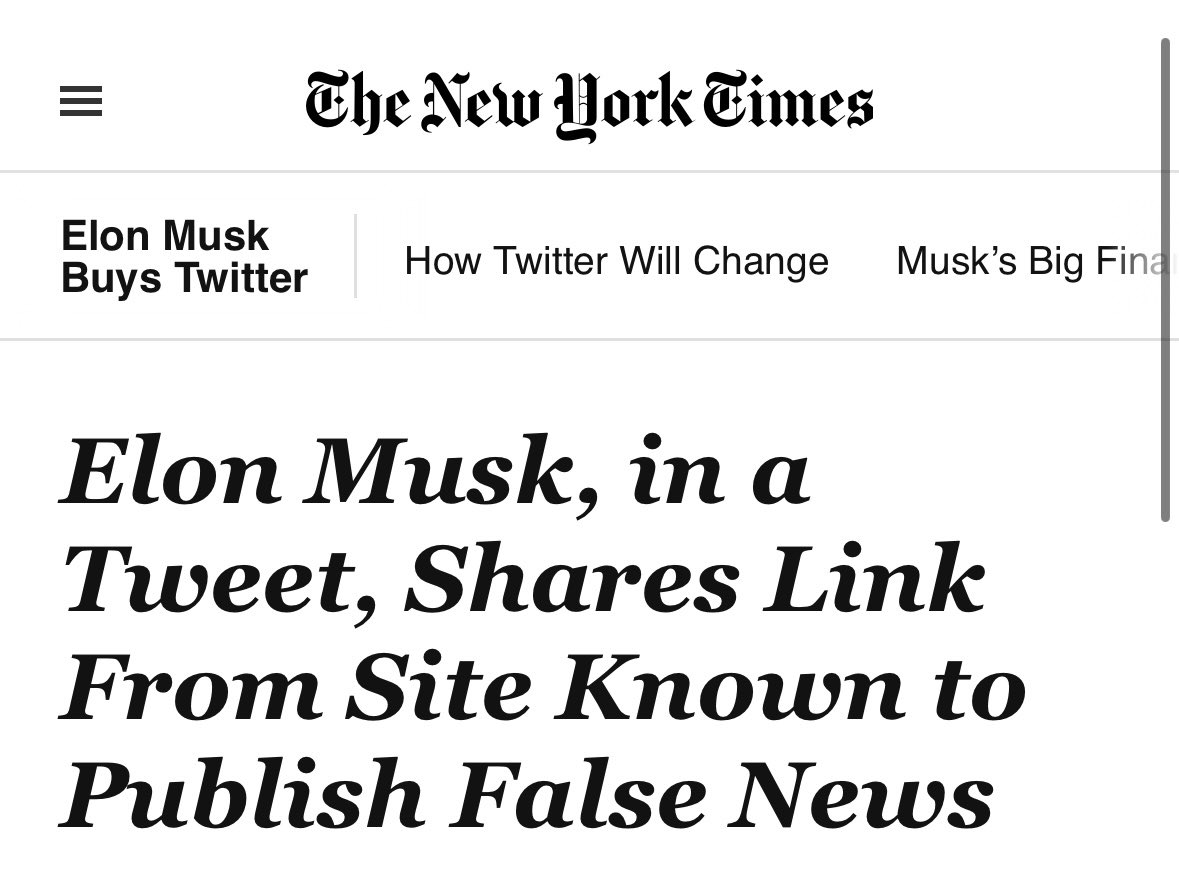
Task: Click the headline line "Publish False News"
Action: pyautogui.click(x=527, y=796)
